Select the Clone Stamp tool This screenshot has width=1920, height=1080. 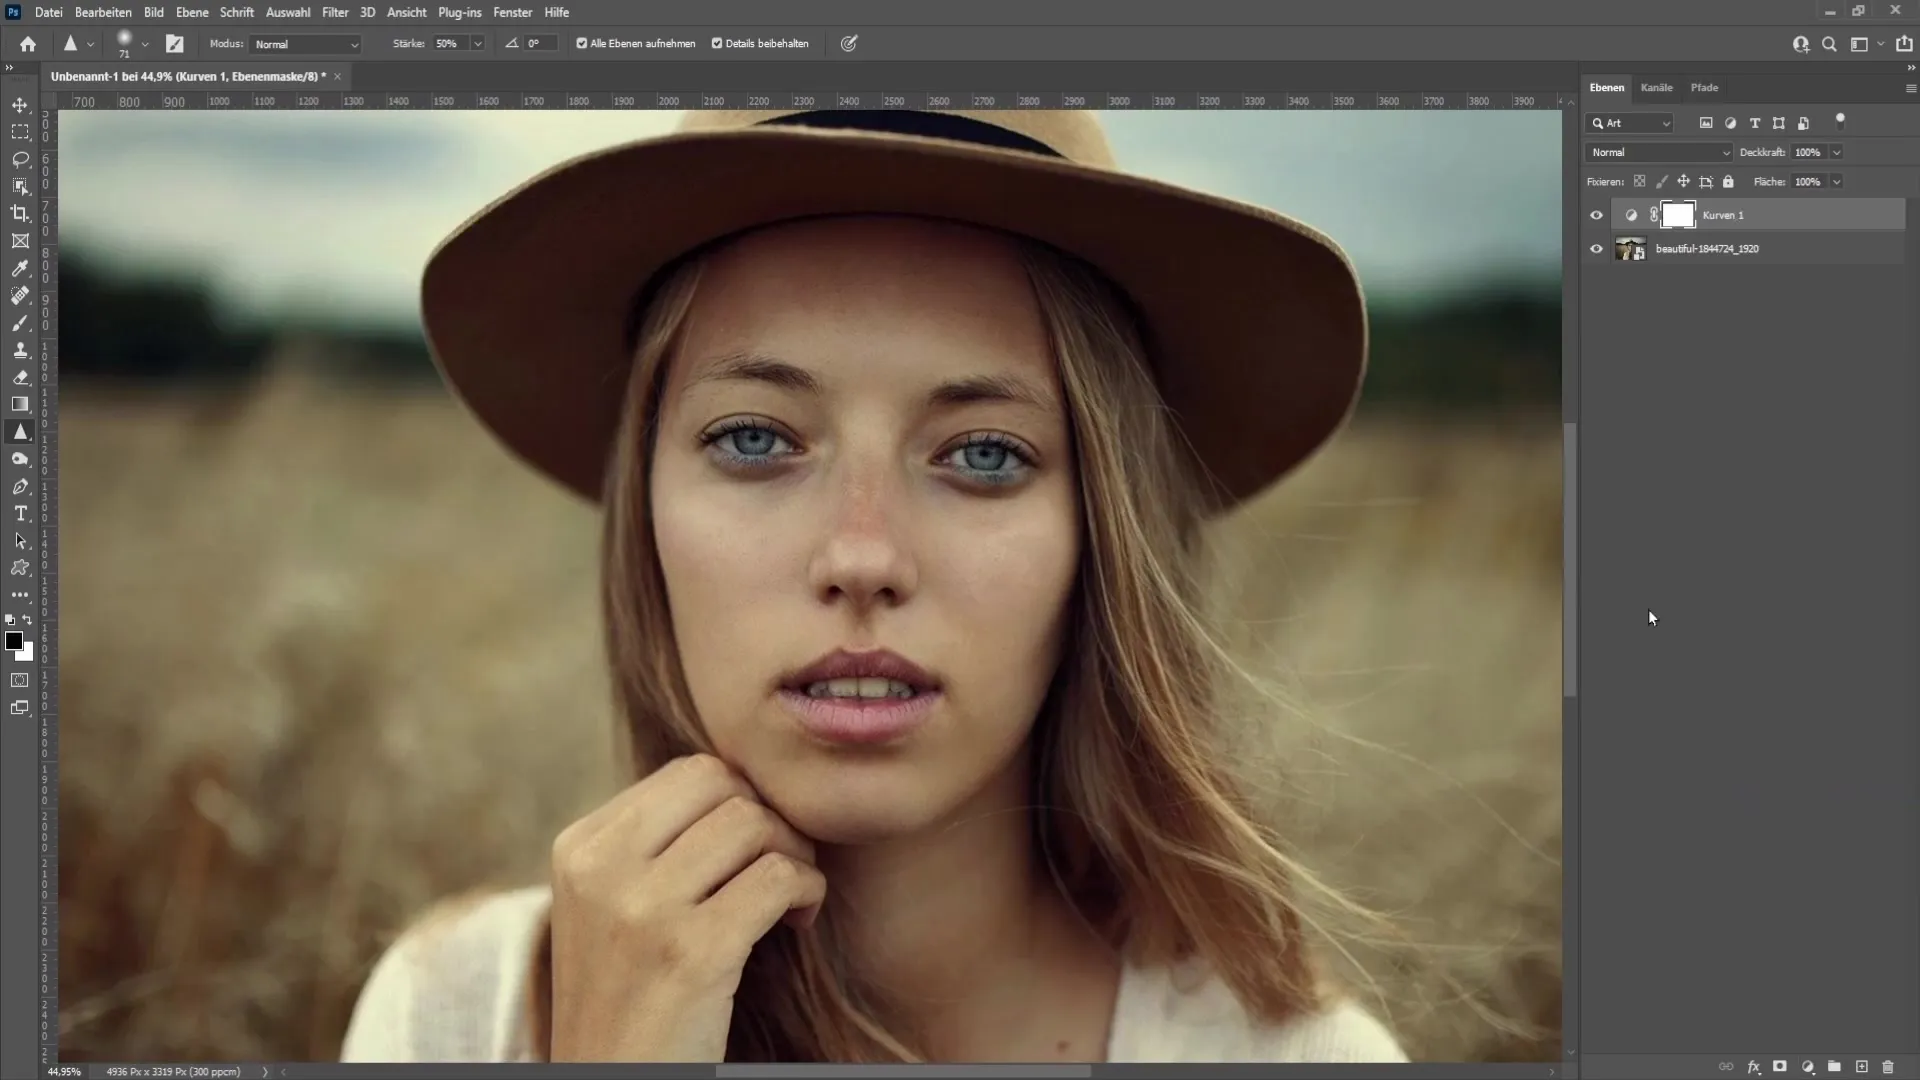[20, 351]
